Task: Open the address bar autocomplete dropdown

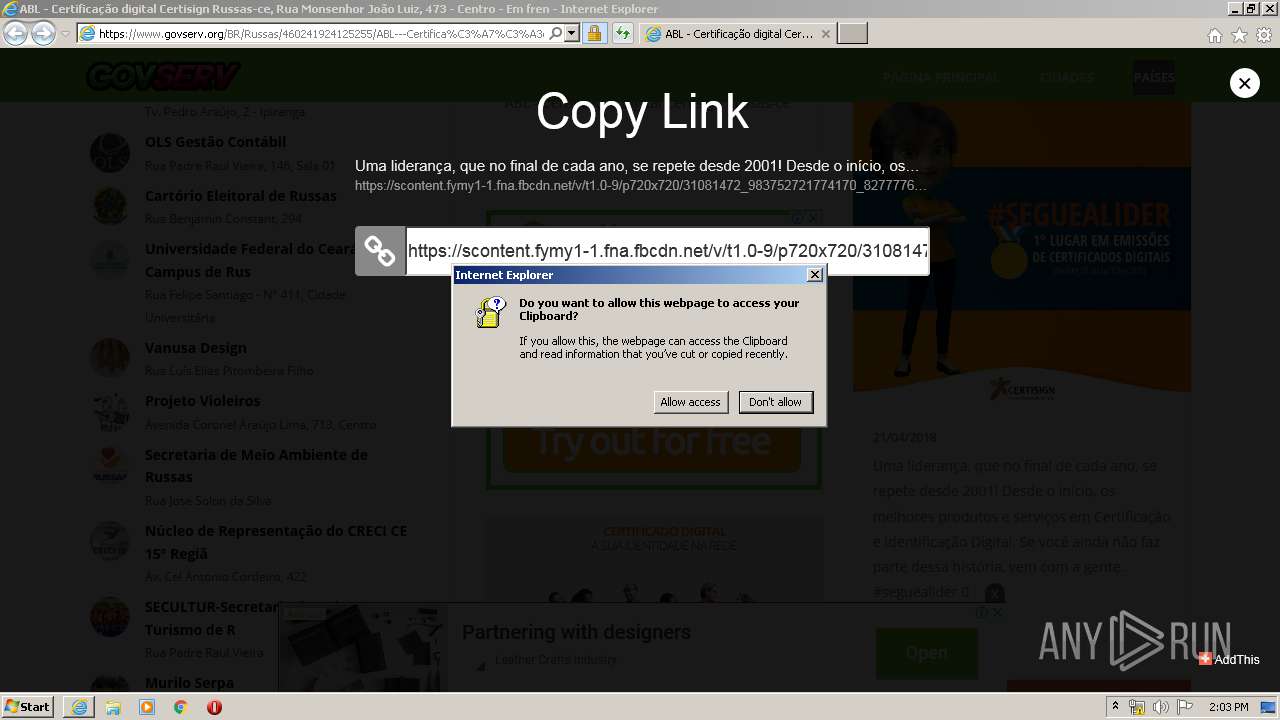Action: click(x=572, y=34)
